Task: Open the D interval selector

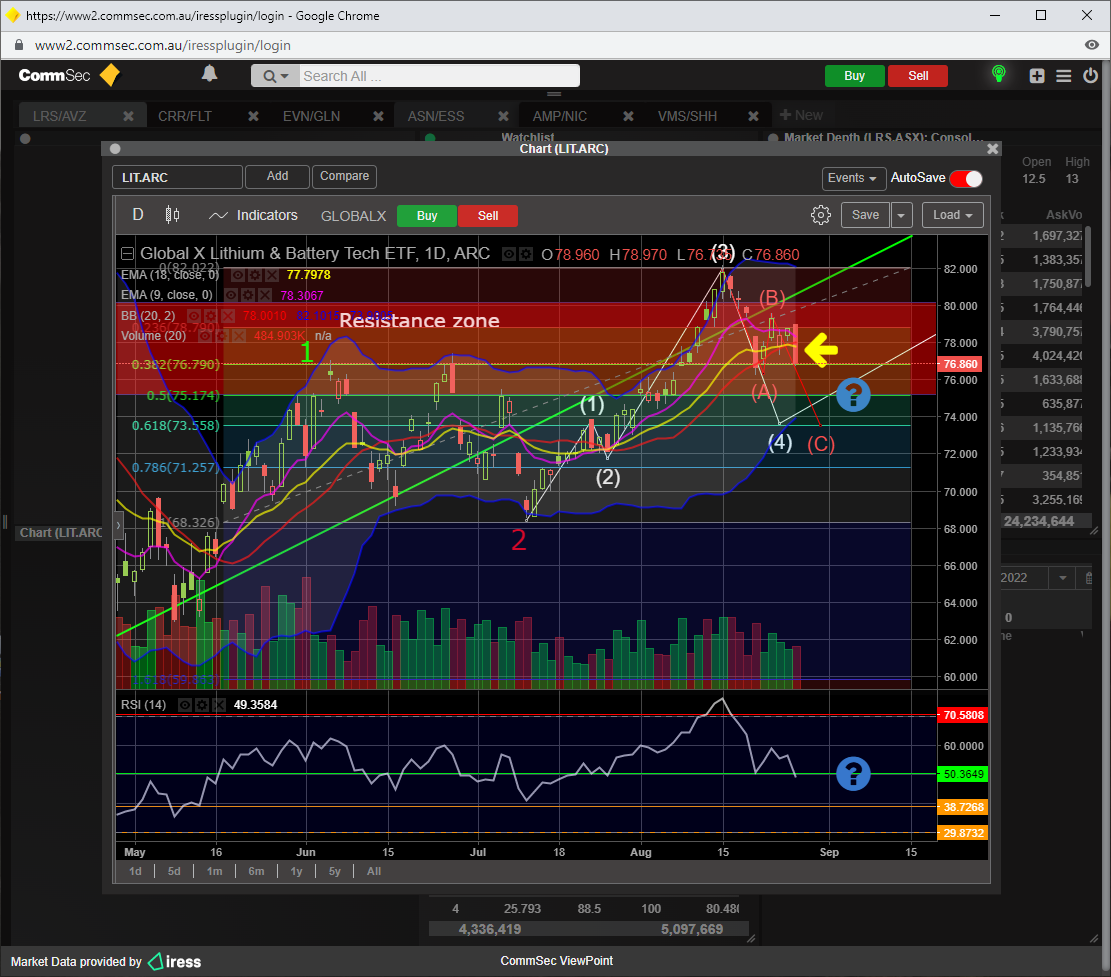Action: (137, 215)
